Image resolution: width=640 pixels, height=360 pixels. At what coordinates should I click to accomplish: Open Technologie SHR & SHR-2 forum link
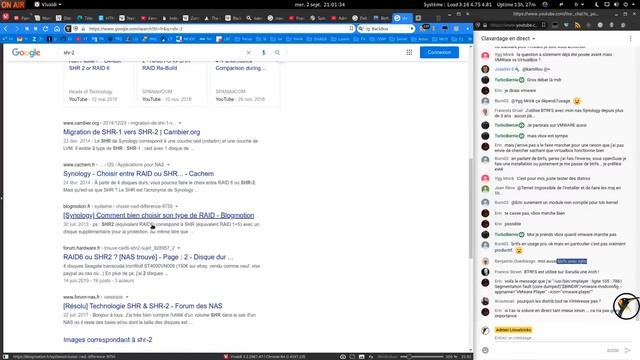point(142,306)
